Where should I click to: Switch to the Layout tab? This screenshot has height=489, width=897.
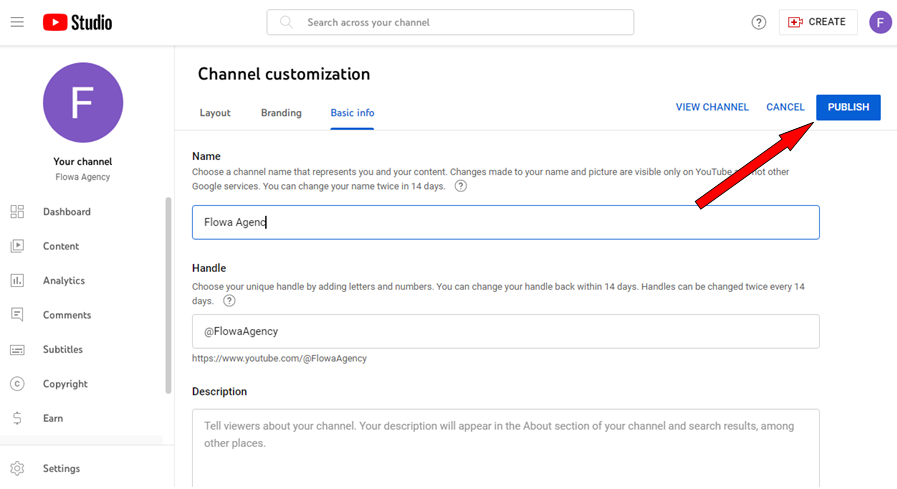215,113
